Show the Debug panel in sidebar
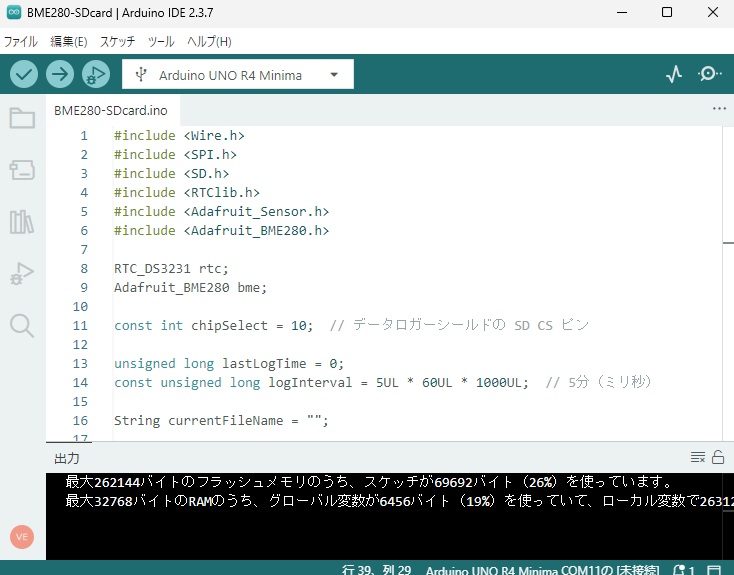Viewport: 734px width, 575px height. [x=22, y=273]
